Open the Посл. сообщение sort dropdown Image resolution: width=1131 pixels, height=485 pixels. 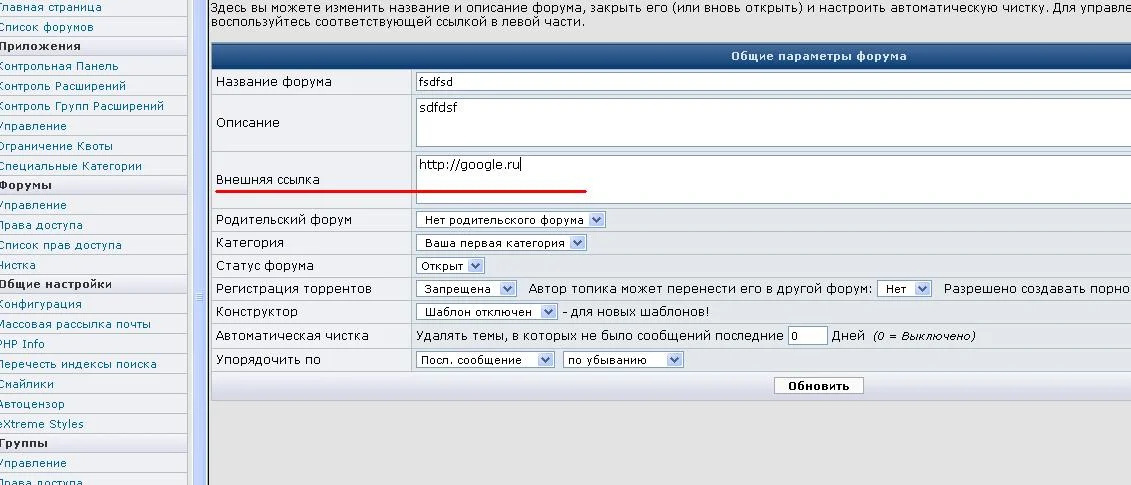point(485,359)
